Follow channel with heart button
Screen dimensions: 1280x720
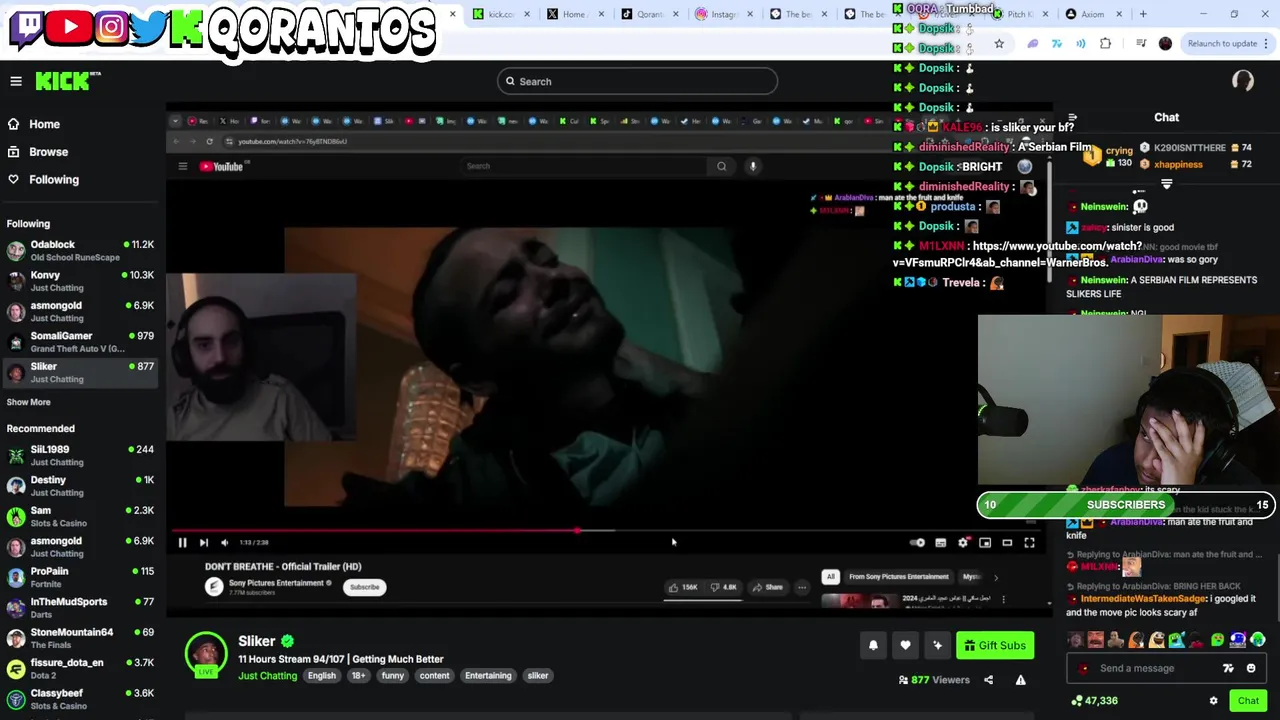click(905, 645)
